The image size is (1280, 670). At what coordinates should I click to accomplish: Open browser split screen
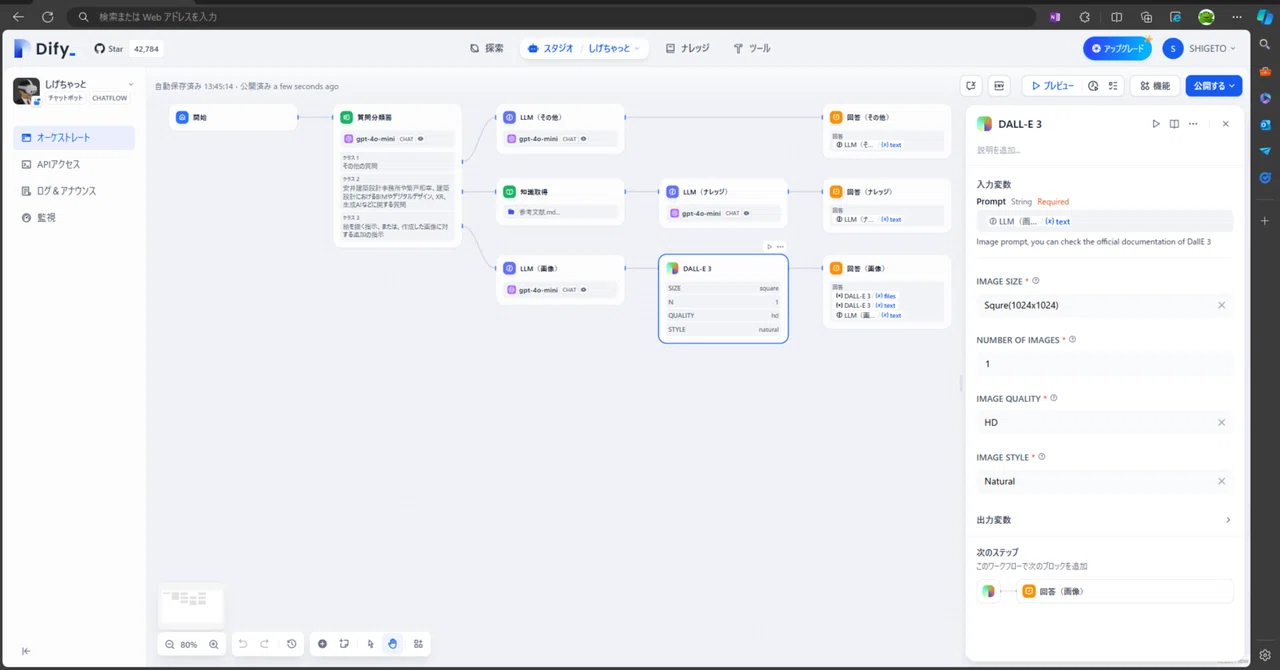tap(1116, 17)
